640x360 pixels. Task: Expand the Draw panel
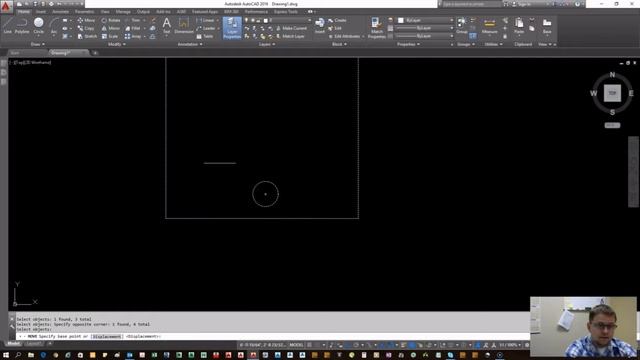38,44
